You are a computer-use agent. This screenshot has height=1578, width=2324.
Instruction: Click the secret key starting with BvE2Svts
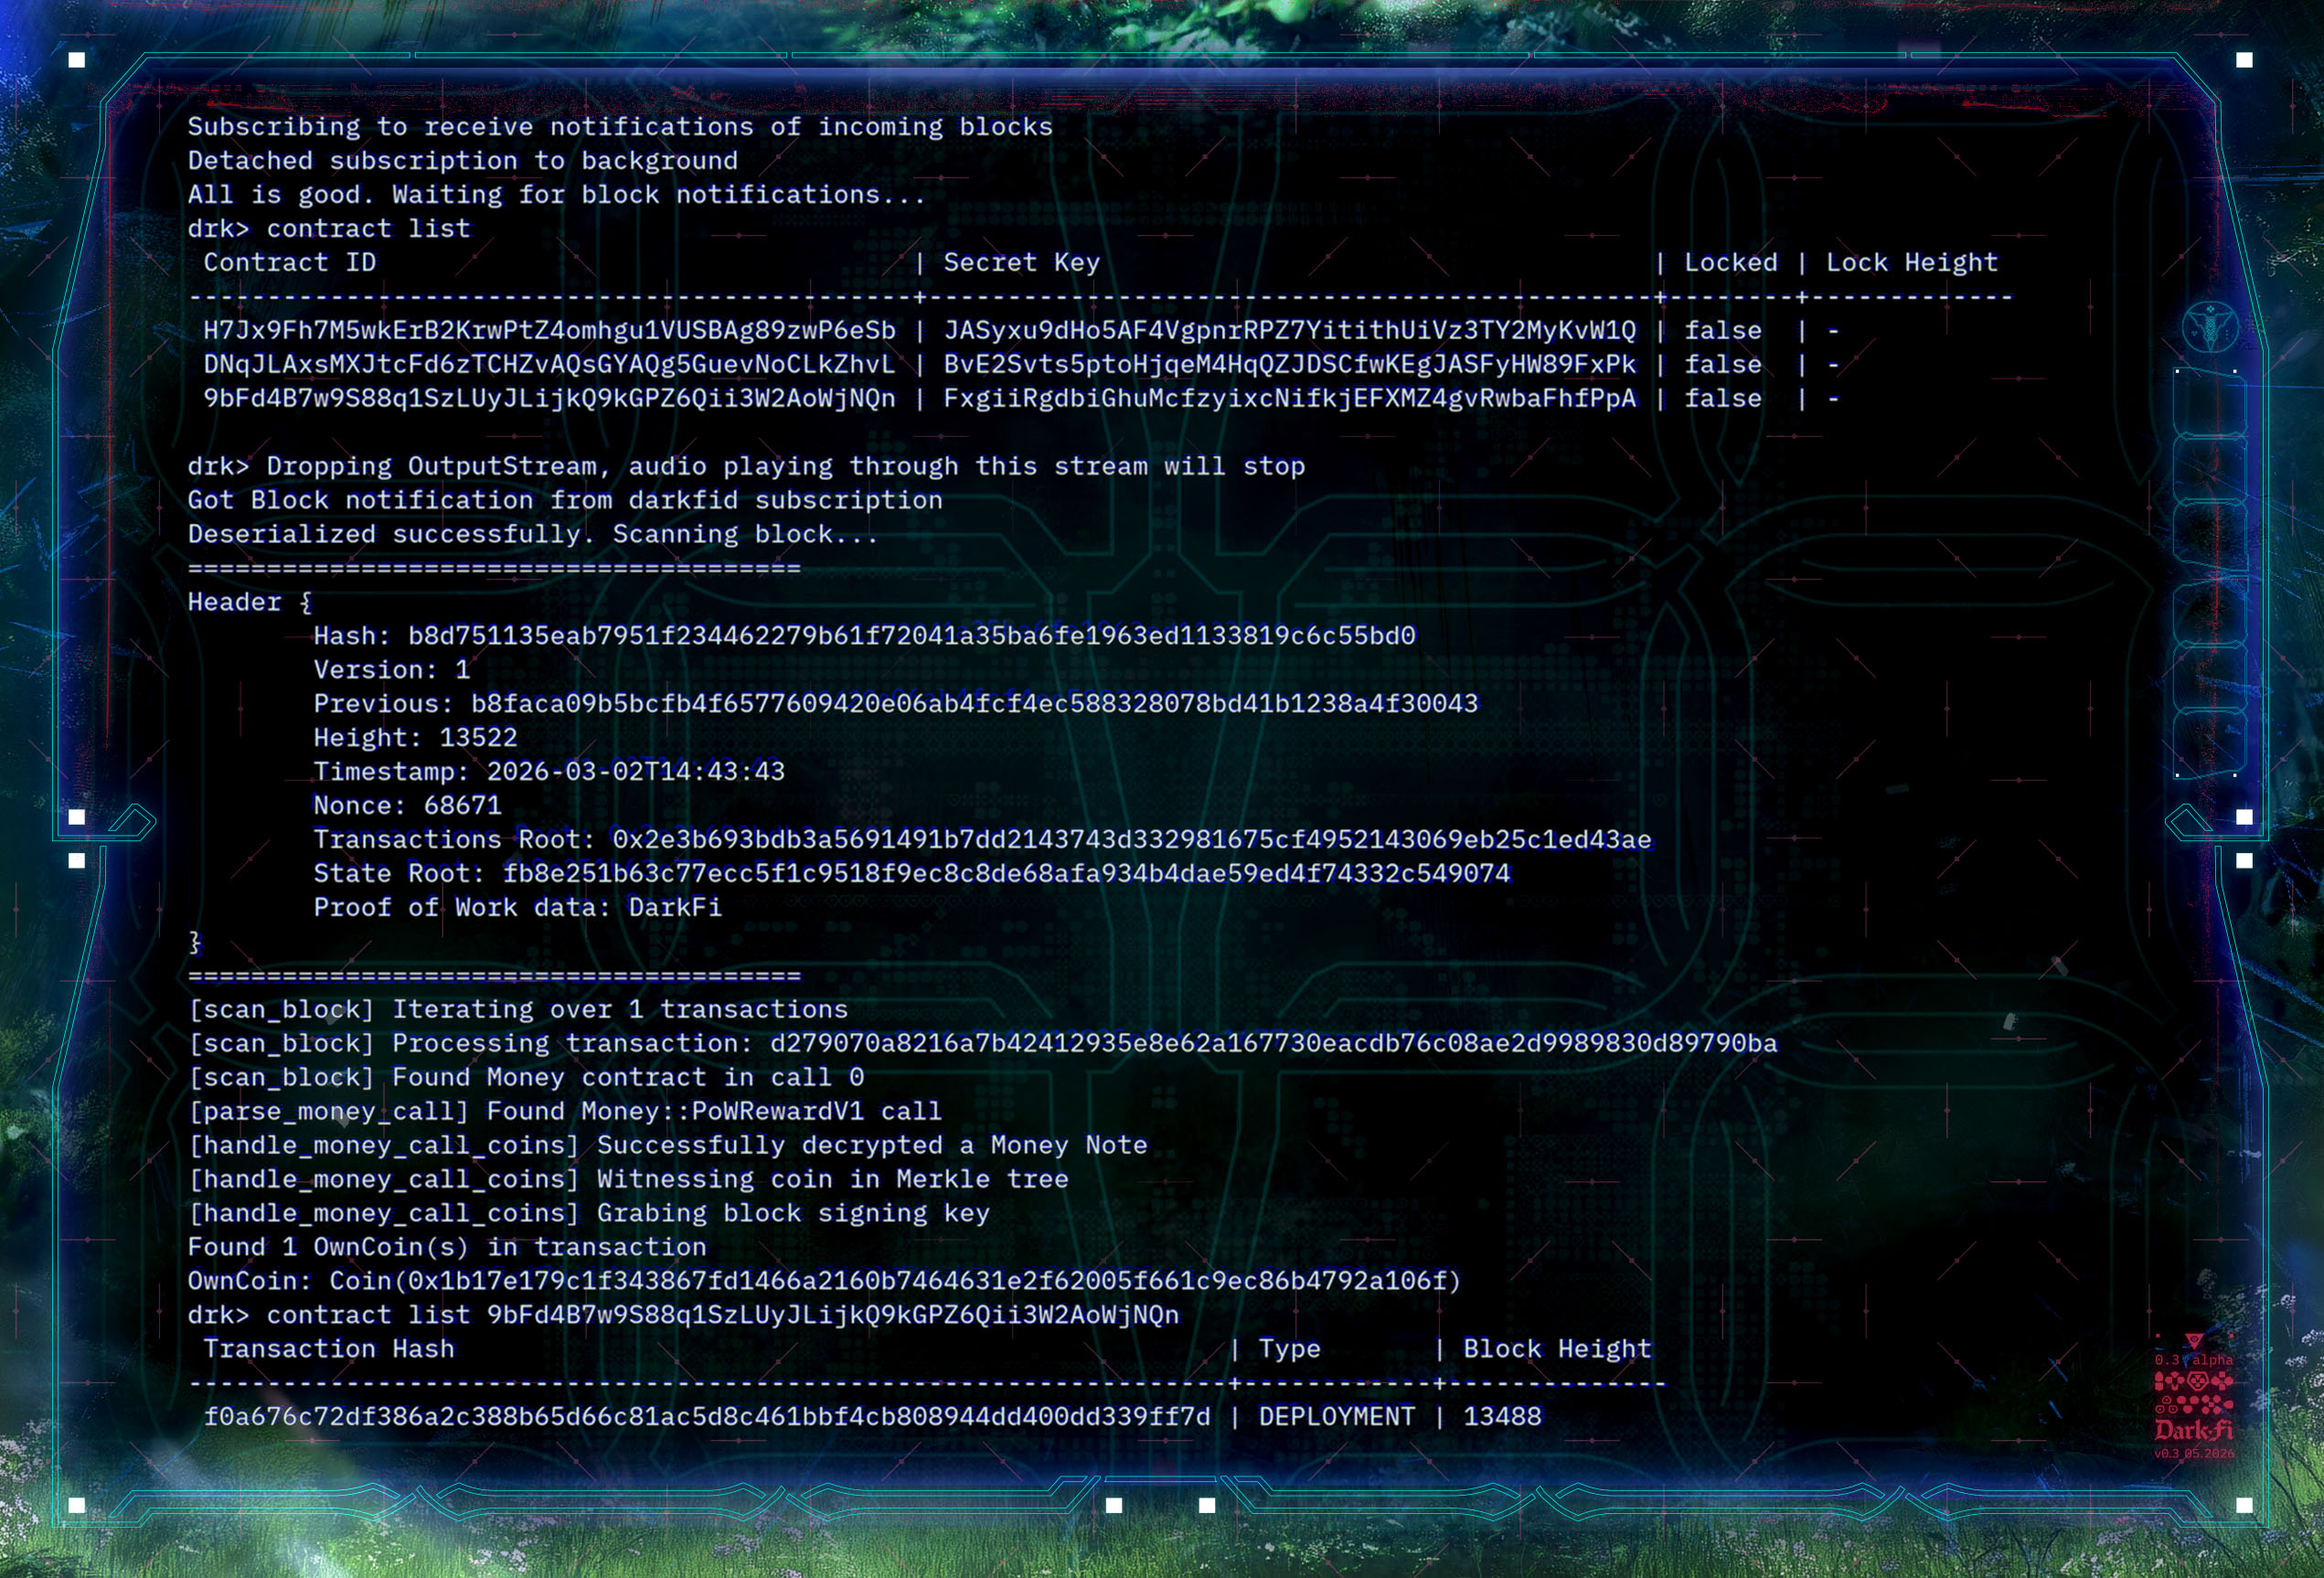[x=1290, y=365]
